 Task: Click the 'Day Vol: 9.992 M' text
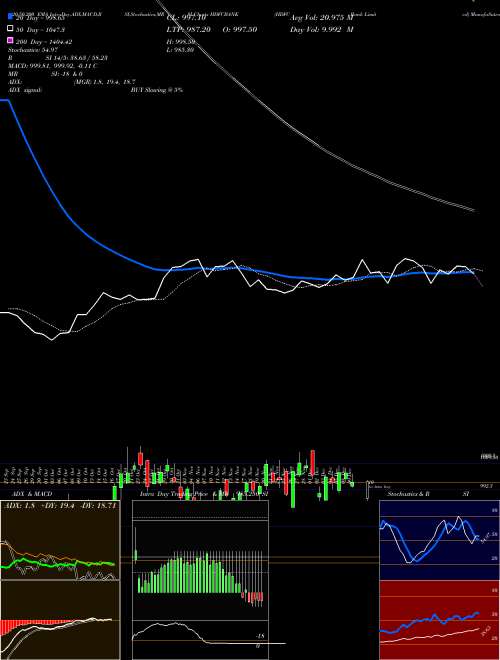click(322, 29)
